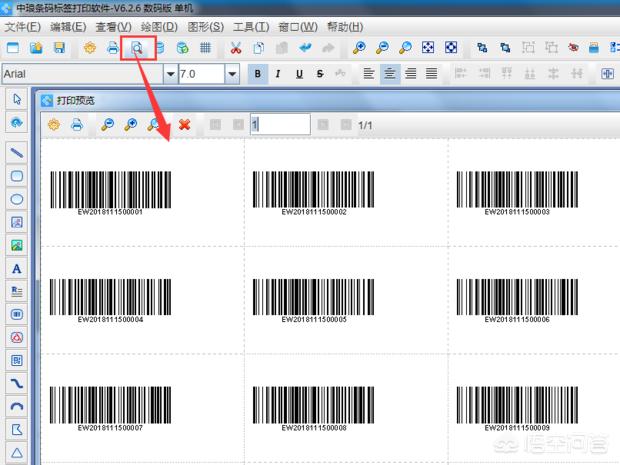Select the barcode drawing tool
This screenshot has height=465, width=620.
tap(17, 314)
